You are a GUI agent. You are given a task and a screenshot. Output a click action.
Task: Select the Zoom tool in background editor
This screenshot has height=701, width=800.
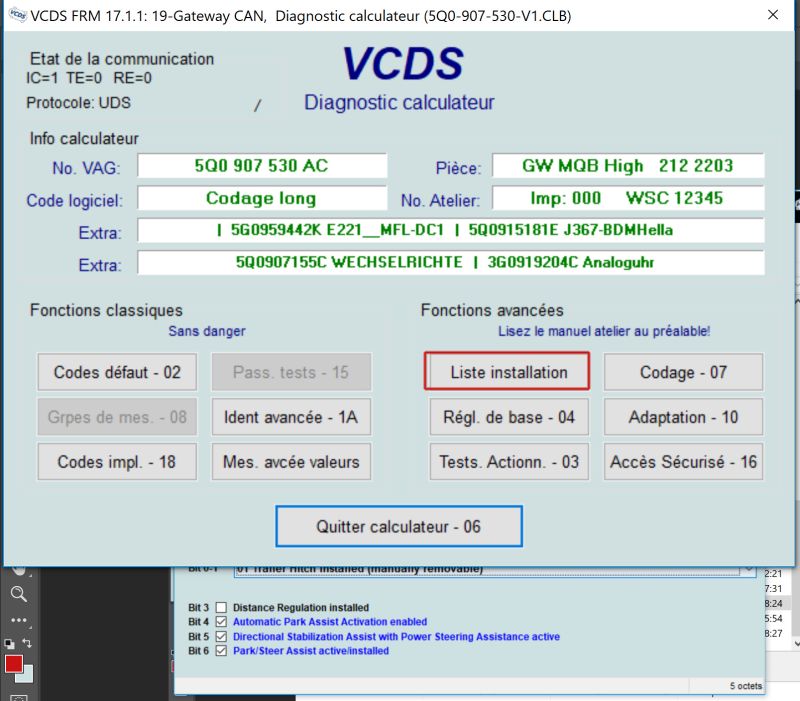[x=19, y=594]
